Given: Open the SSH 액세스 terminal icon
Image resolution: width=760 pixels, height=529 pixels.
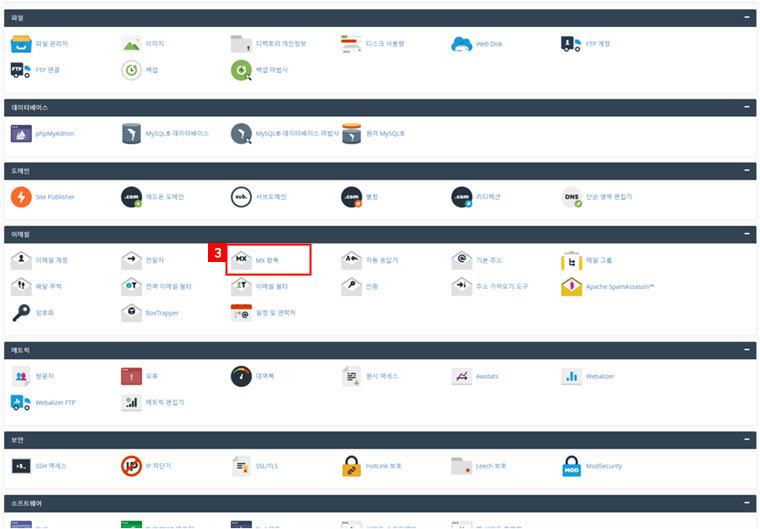Looking at the screenshot, I should coord(22,466).
